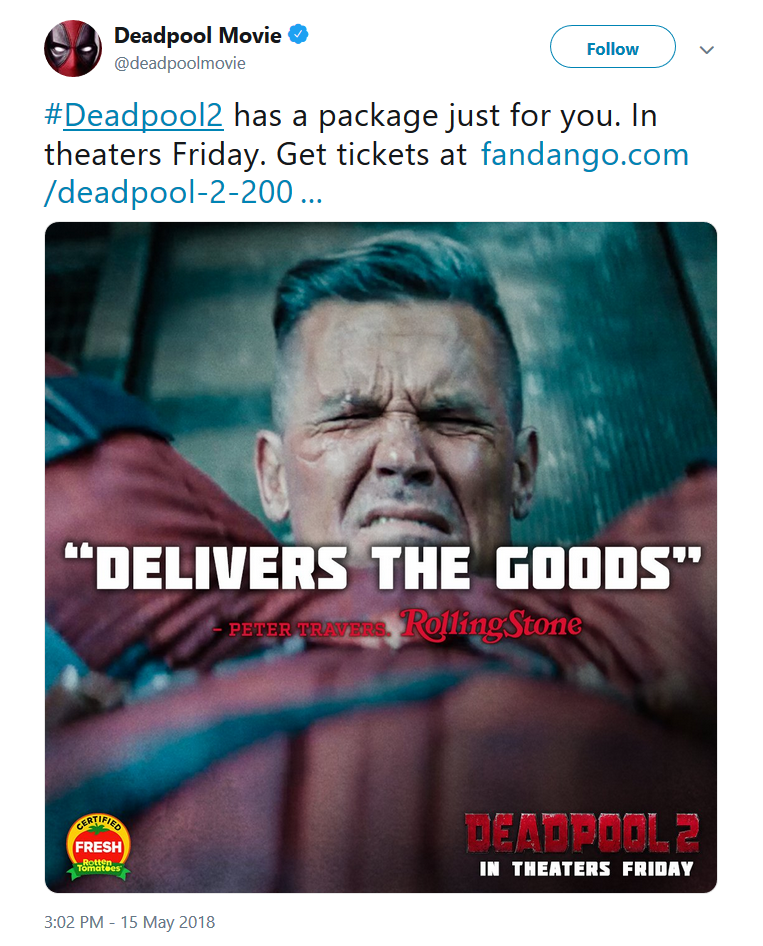Viewport: 763px width, 946px height.
Task: Open the tweet options chevron menu
Action: (706, 49)
